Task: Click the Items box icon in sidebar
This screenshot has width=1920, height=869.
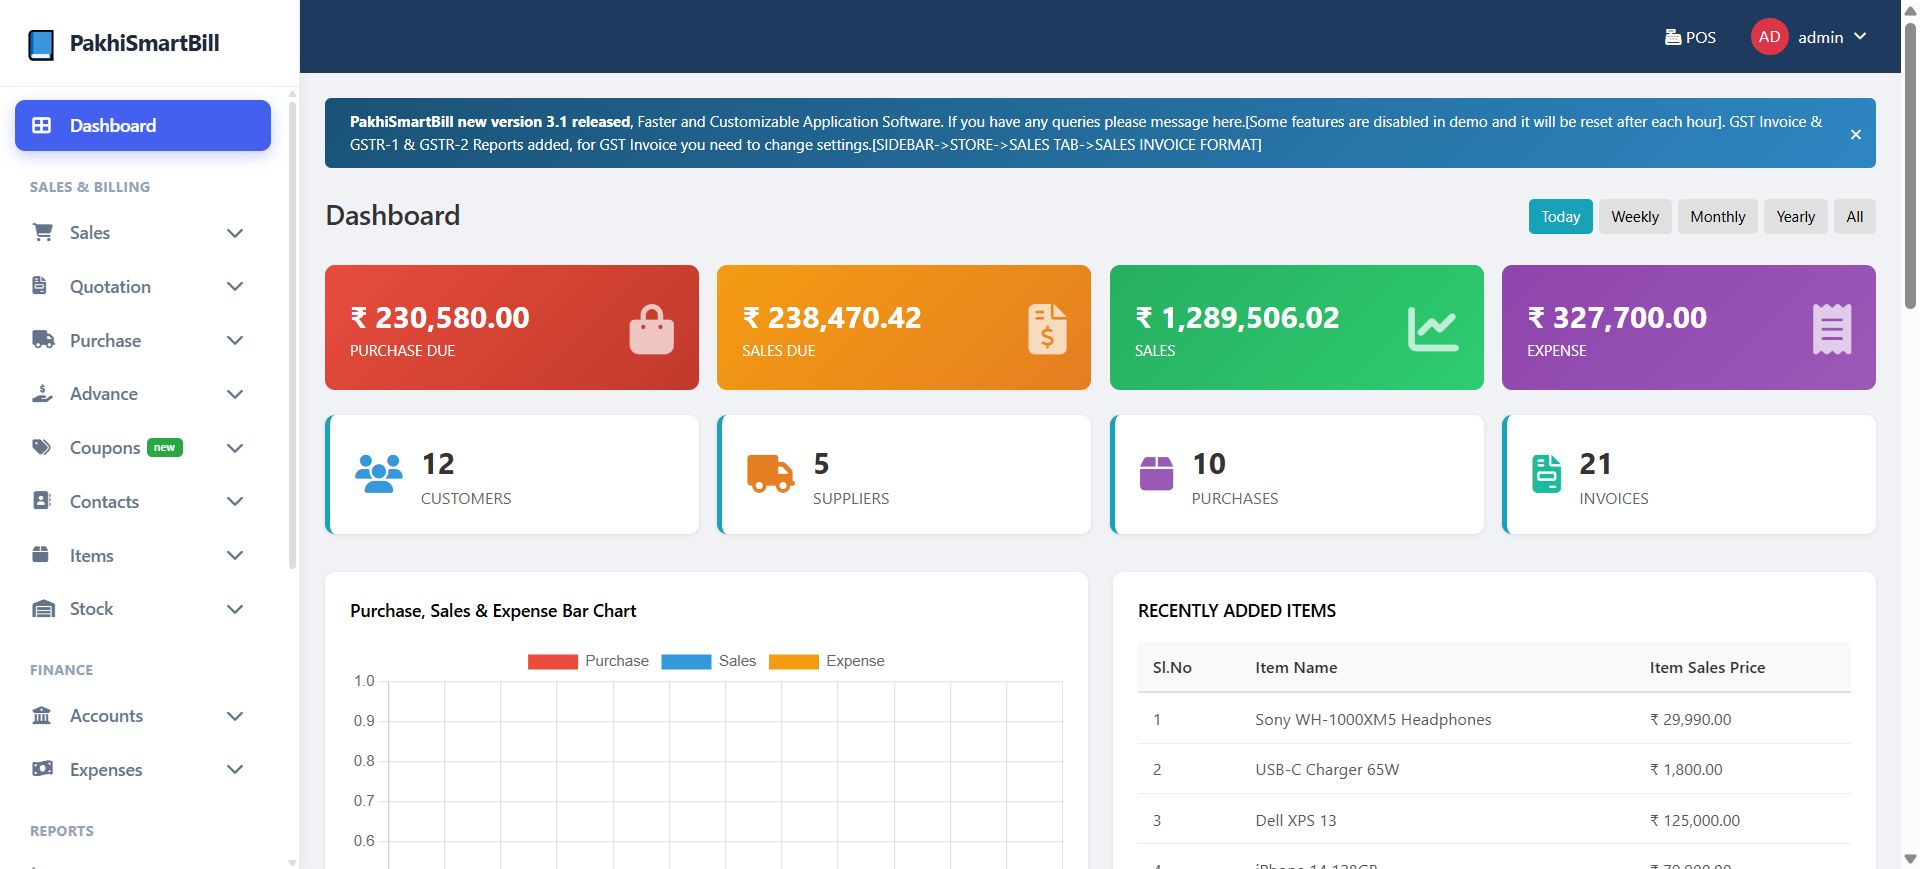Action: 41,555
